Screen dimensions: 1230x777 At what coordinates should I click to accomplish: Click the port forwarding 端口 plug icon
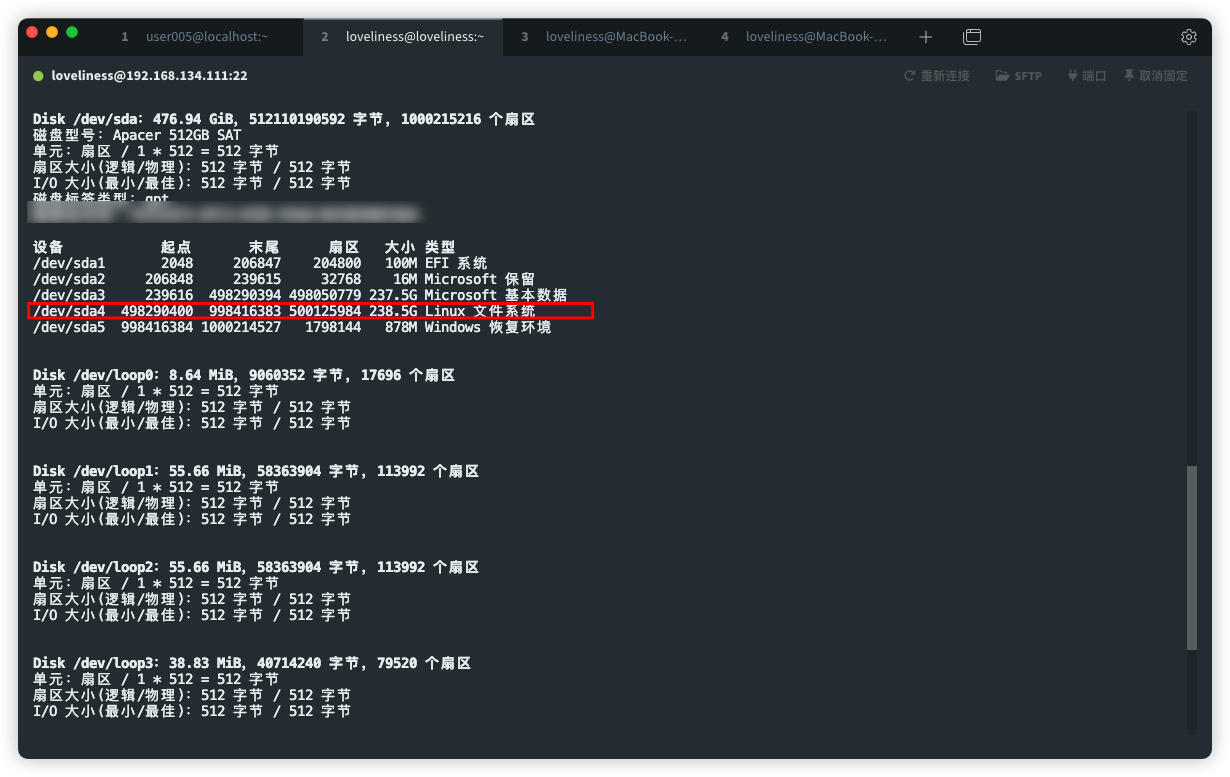1073,76
